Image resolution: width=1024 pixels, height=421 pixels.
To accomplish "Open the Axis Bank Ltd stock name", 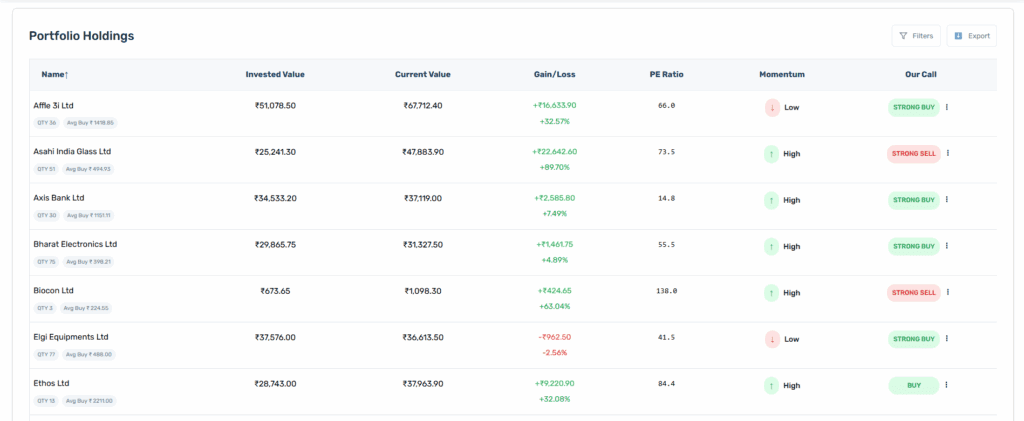I will [59, 198].
